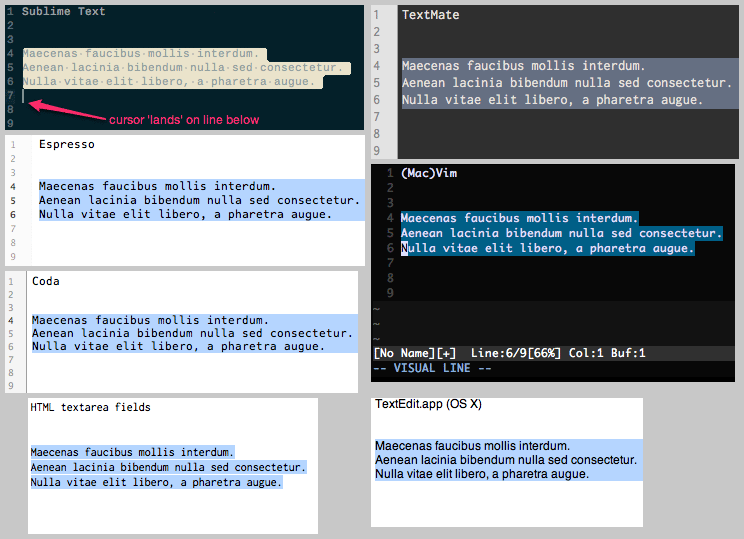The width and height of the screenshot is (744, 539).
Task: Click the 'TextMate' title line
Action: pos(430,15)
